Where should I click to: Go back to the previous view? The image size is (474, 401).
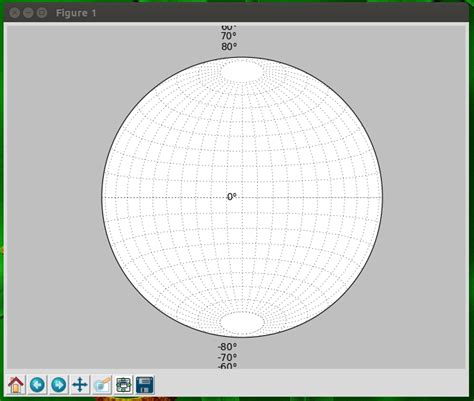coord(37,385)
